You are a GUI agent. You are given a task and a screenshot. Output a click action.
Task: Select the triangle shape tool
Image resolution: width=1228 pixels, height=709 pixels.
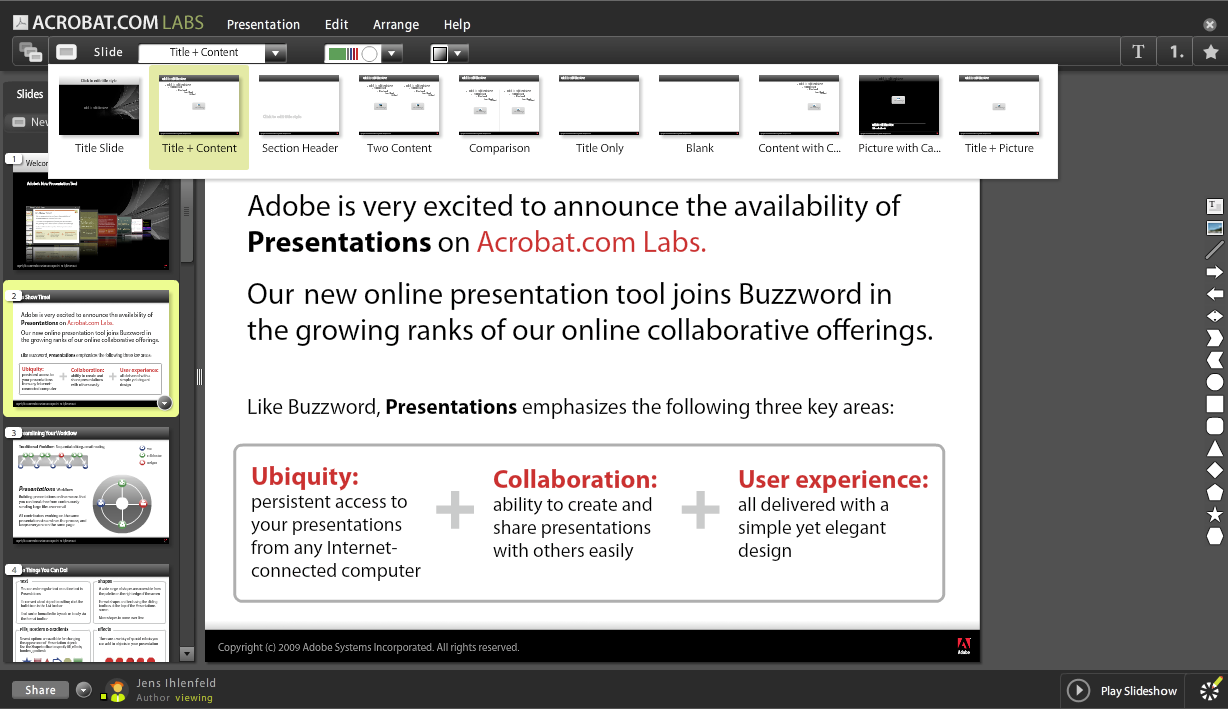pyautogui.click(x=1214, y=450)
